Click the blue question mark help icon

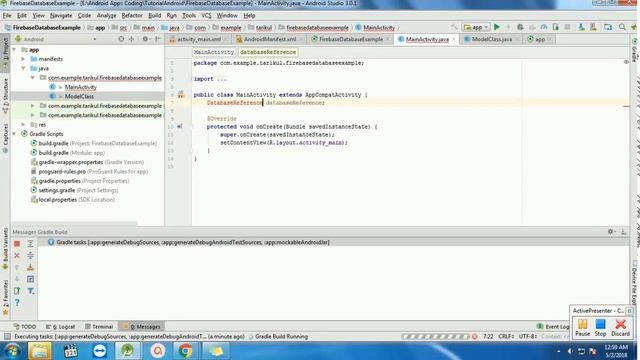tap(17, 302)
